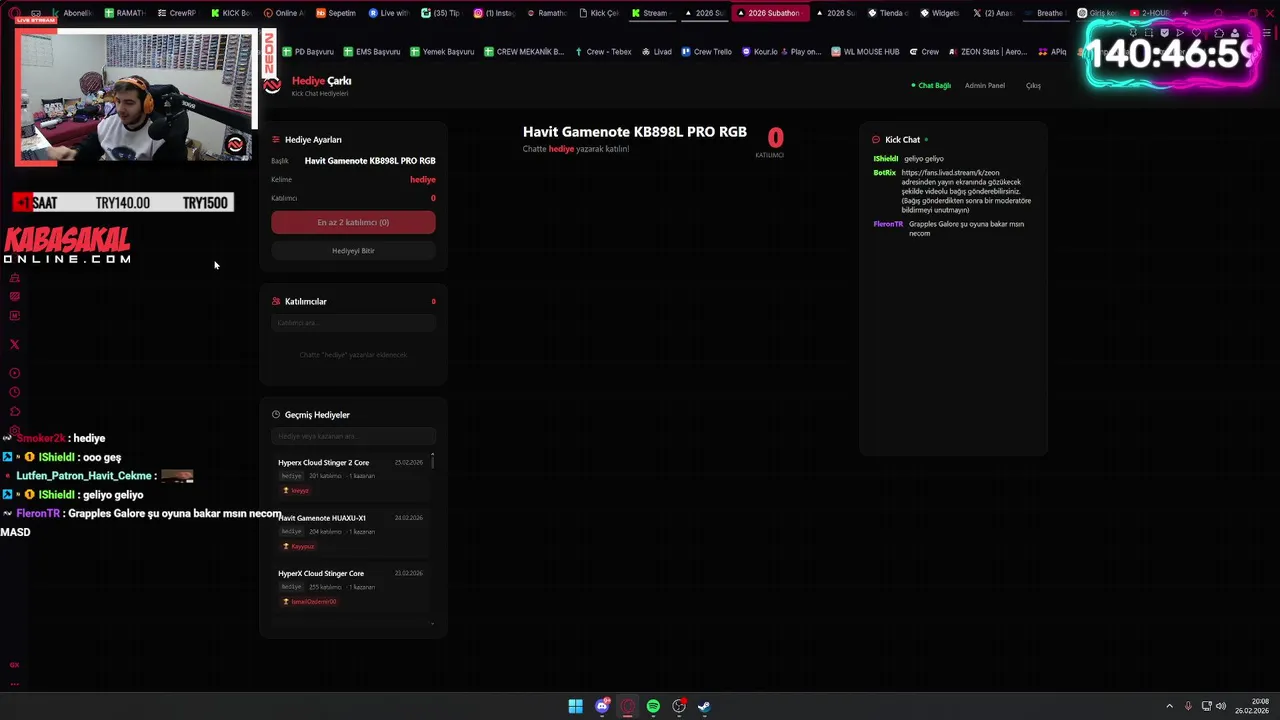Select the Havit Gamenote HUAXU-X1 entry
The width and height of the screenshot is (1280, 720).
350,532
